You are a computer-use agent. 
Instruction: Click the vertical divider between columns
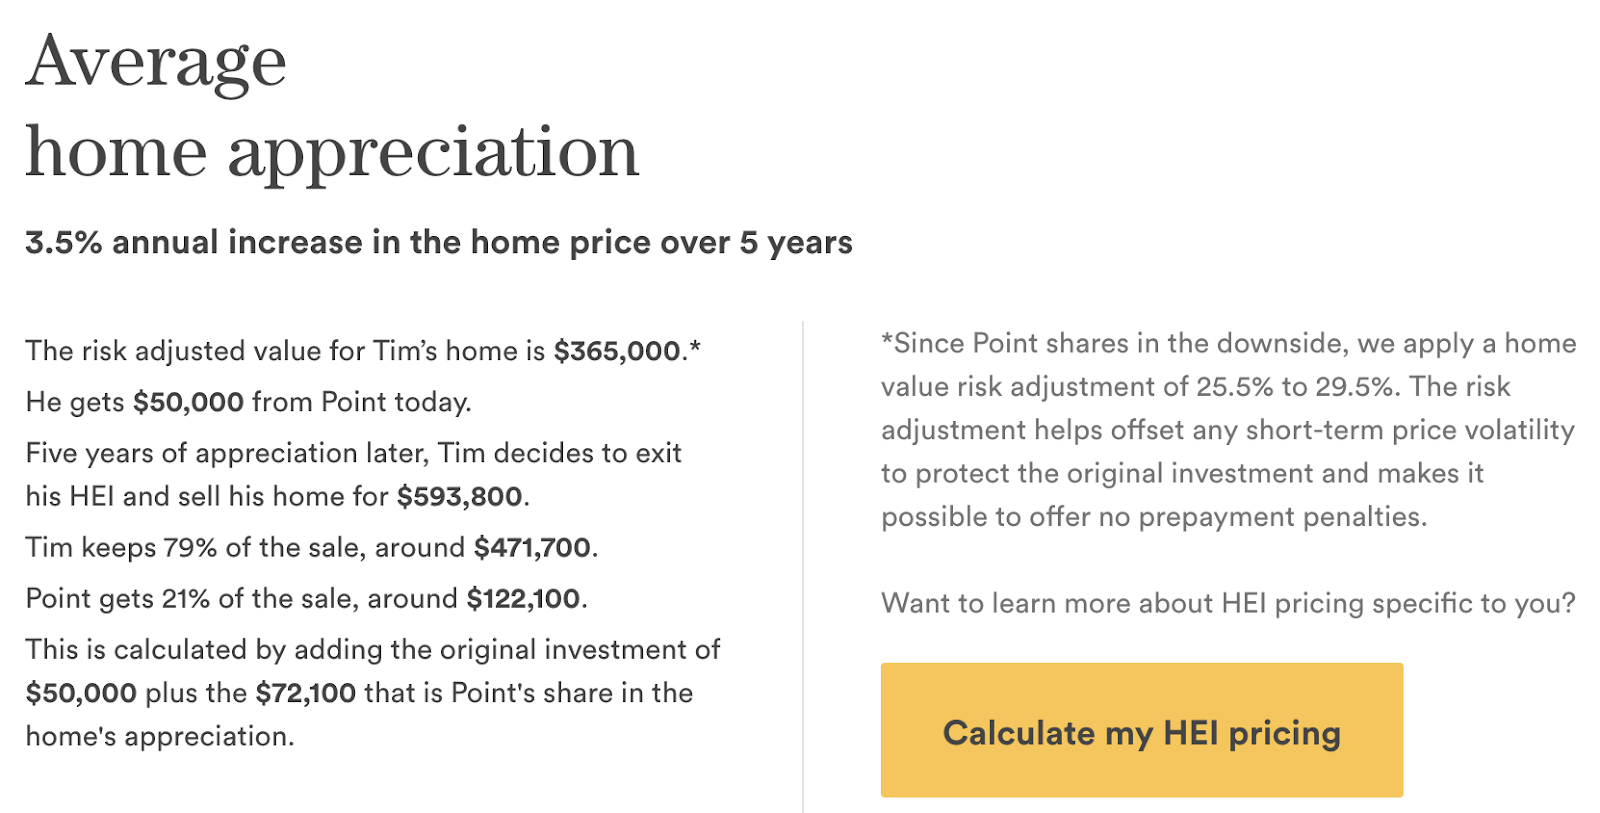(803, 566)
